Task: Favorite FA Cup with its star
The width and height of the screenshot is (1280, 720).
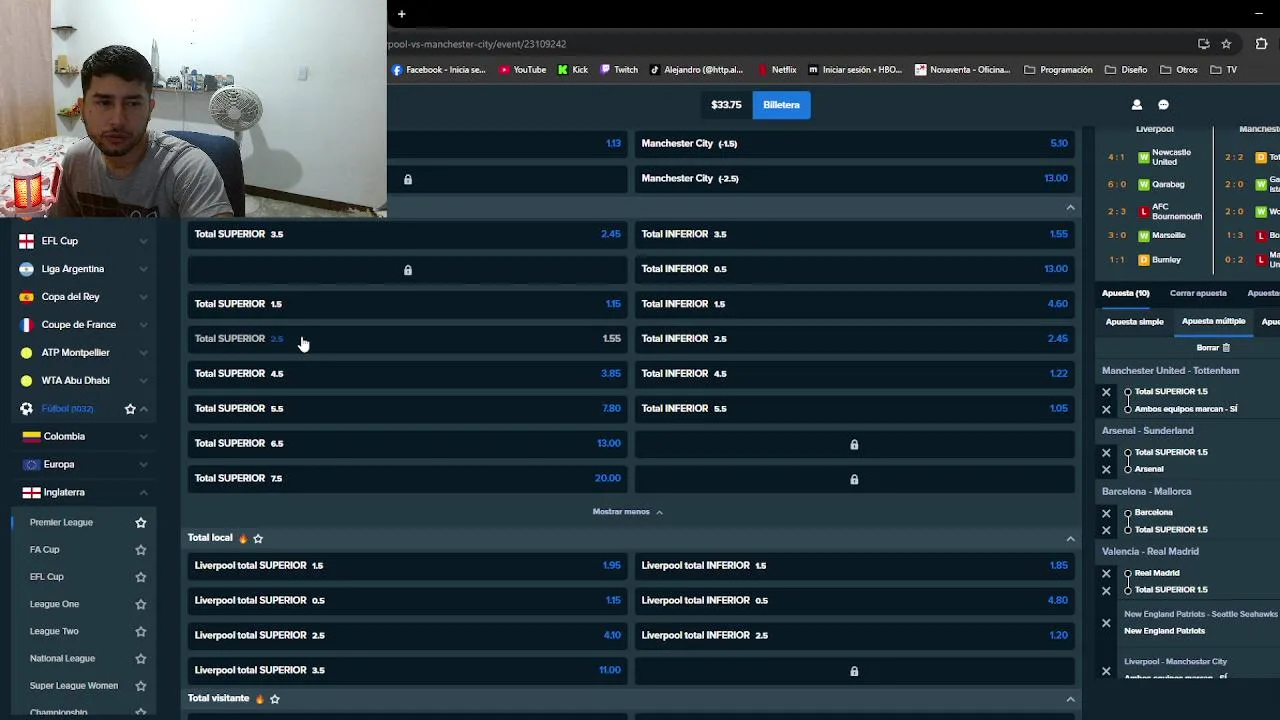Action: coord(141,549)
